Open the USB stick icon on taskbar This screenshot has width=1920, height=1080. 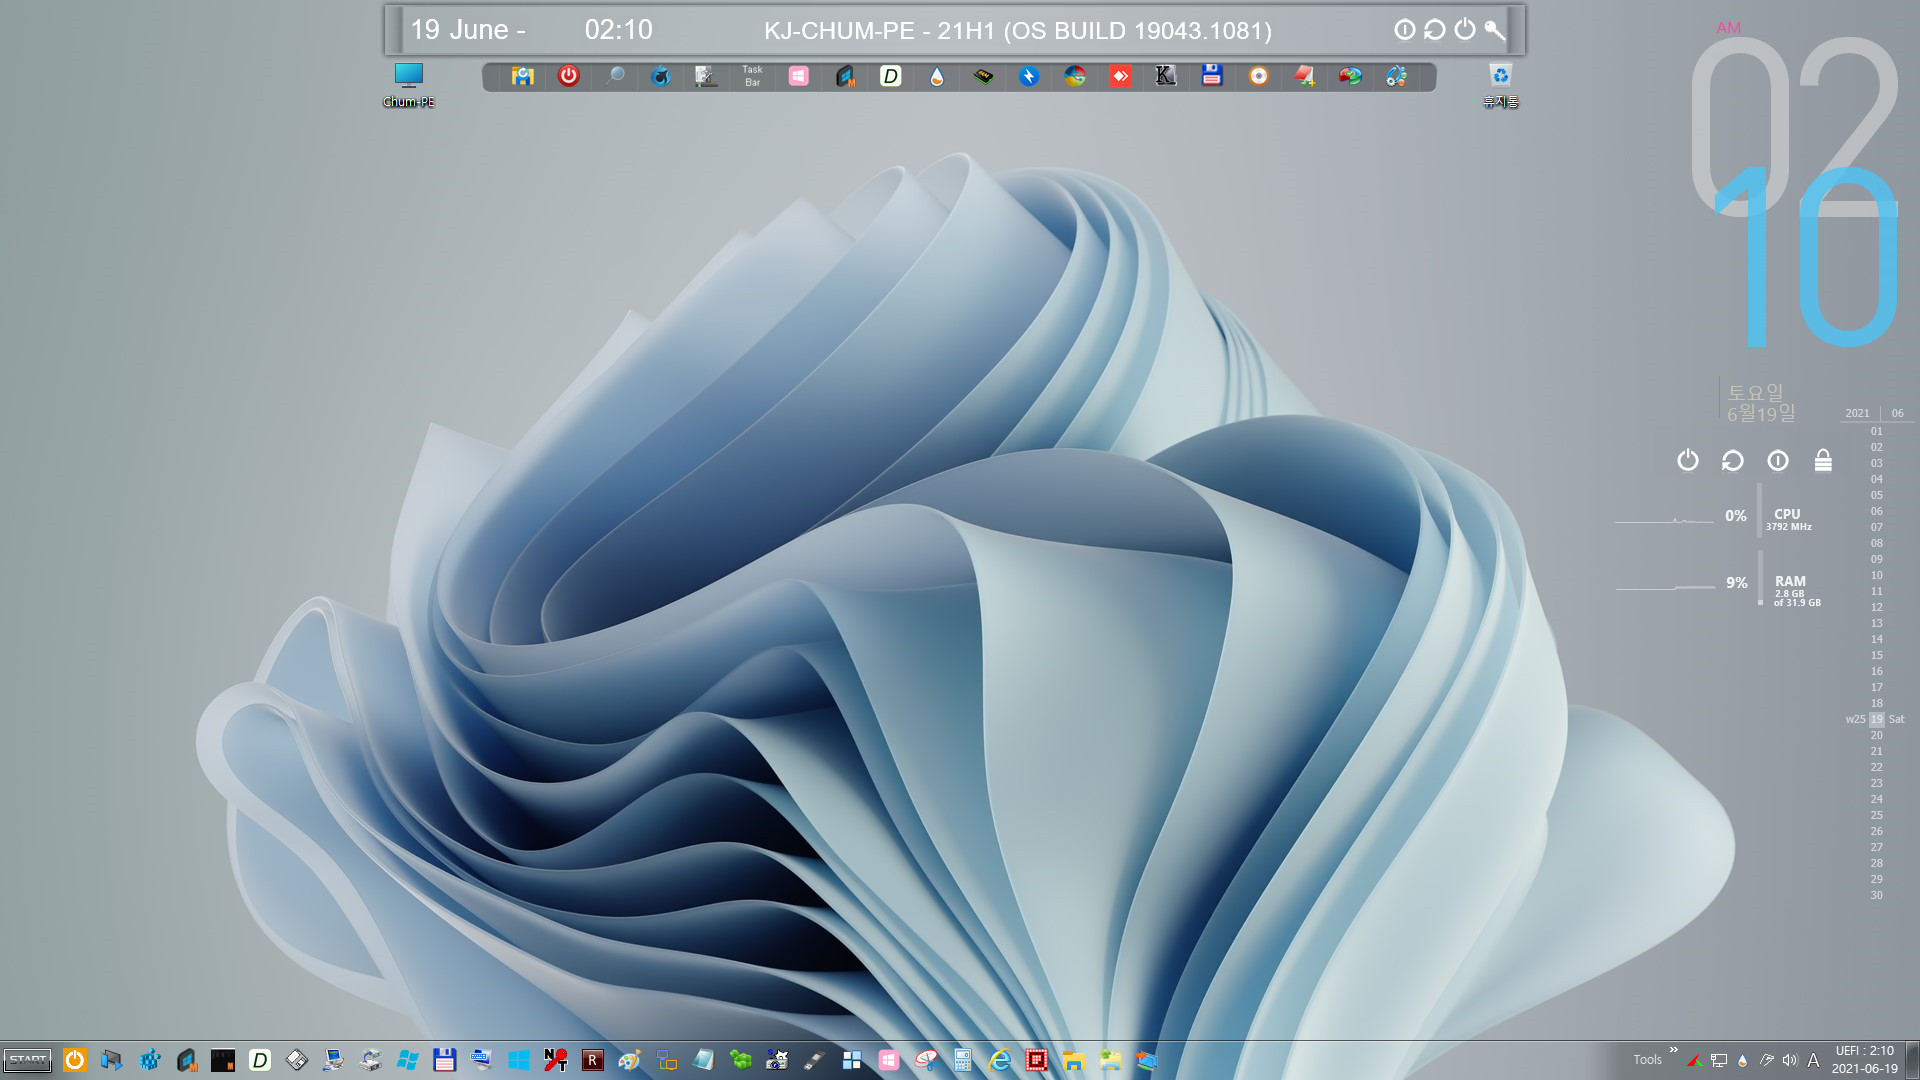814,1060
